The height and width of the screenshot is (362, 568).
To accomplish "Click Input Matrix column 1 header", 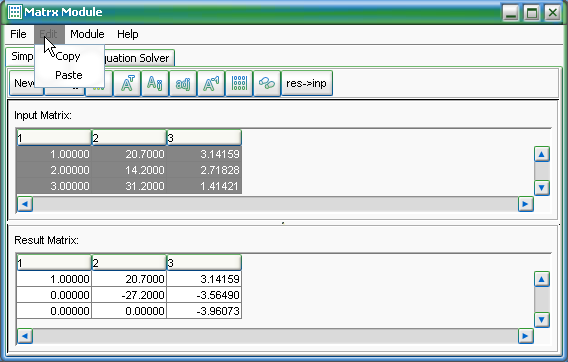I will (x=54, y=138).
